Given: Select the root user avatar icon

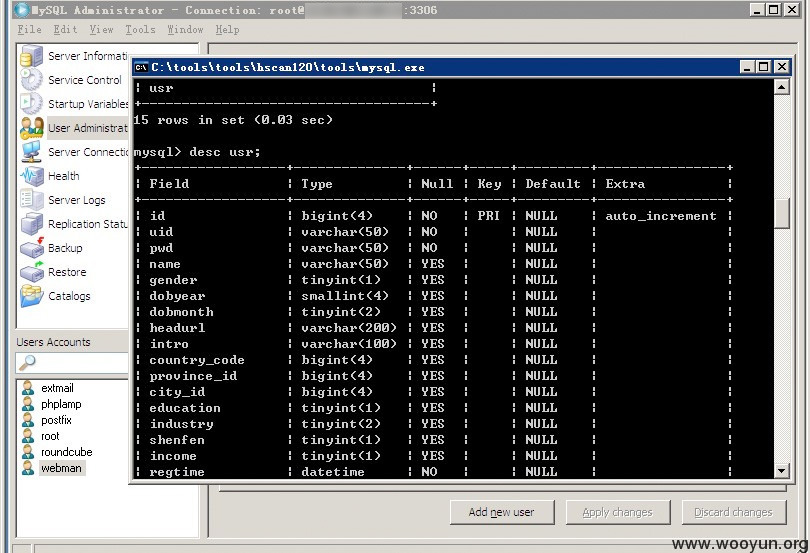Looking at the screenshot, I should tap(28, 436).
